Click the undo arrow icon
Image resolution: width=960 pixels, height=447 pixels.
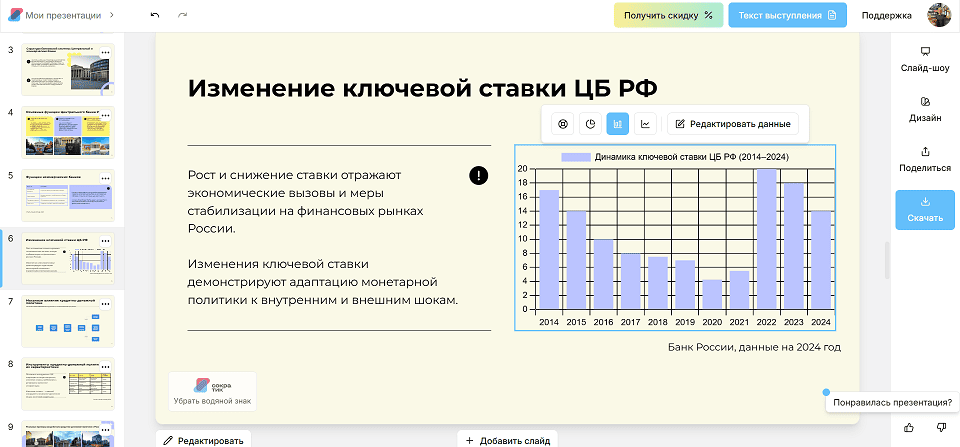tap(154, 15)
